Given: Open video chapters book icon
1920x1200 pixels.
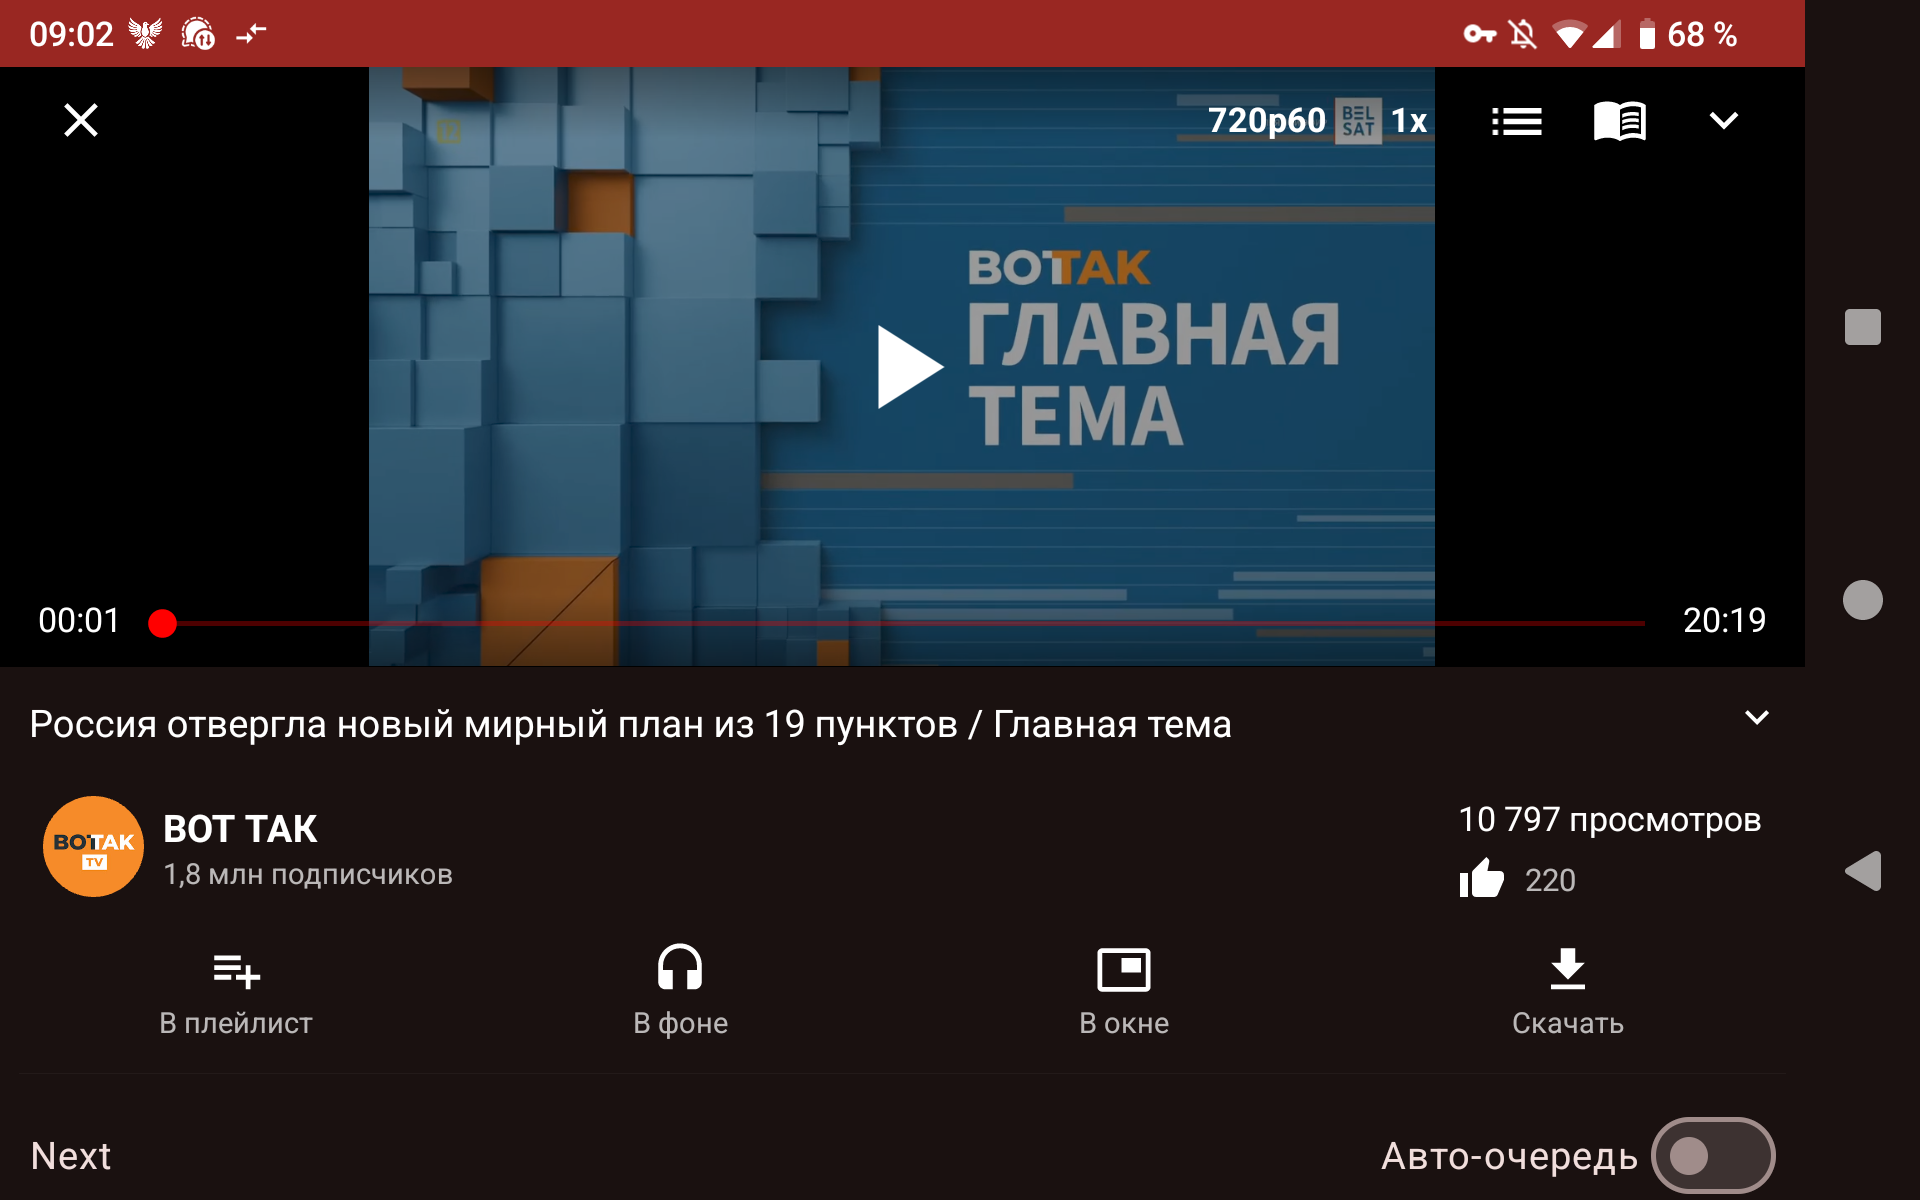Looking at the screenshot, I should [x=1619, y=122].
